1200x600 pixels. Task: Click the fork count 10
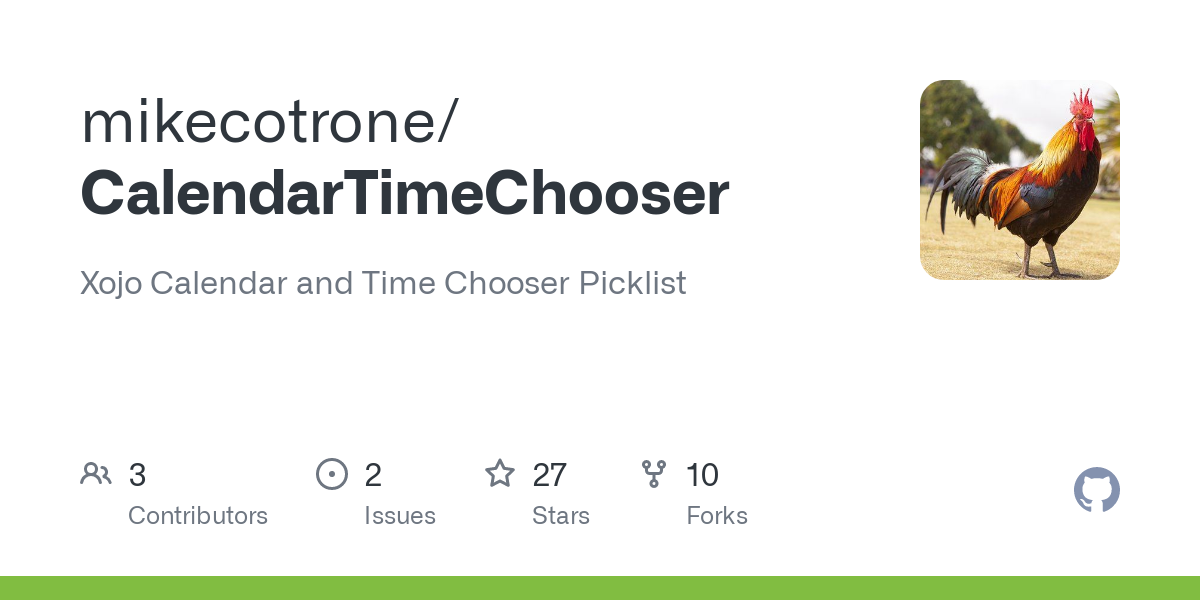click(702, 475)
